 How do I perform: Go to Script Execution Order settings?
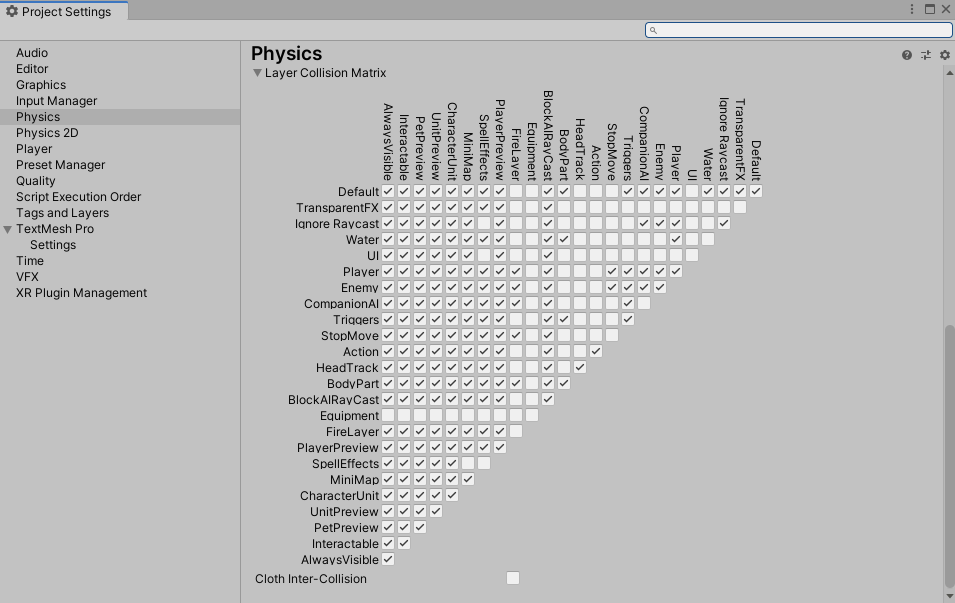coord(79,197)
